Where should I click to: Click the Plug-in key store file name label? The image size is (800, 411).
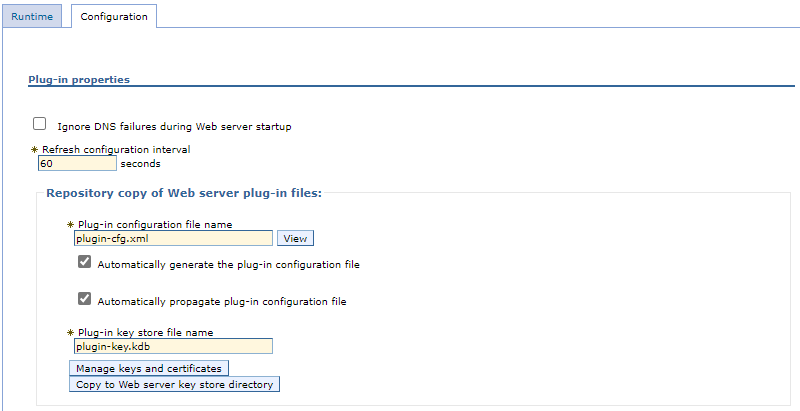click(x=145, y=332)
